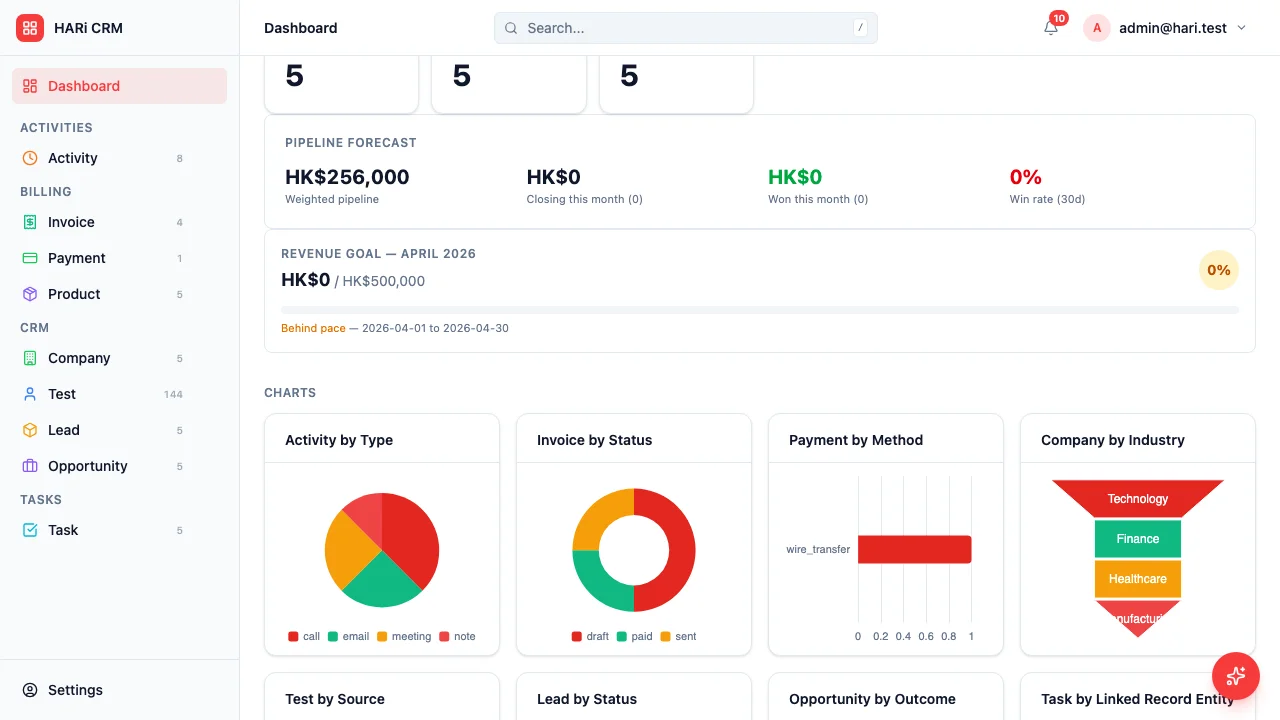Screen dimensions: 1280x720
Task: Click the Payment card icon
Action: point(28,258)
